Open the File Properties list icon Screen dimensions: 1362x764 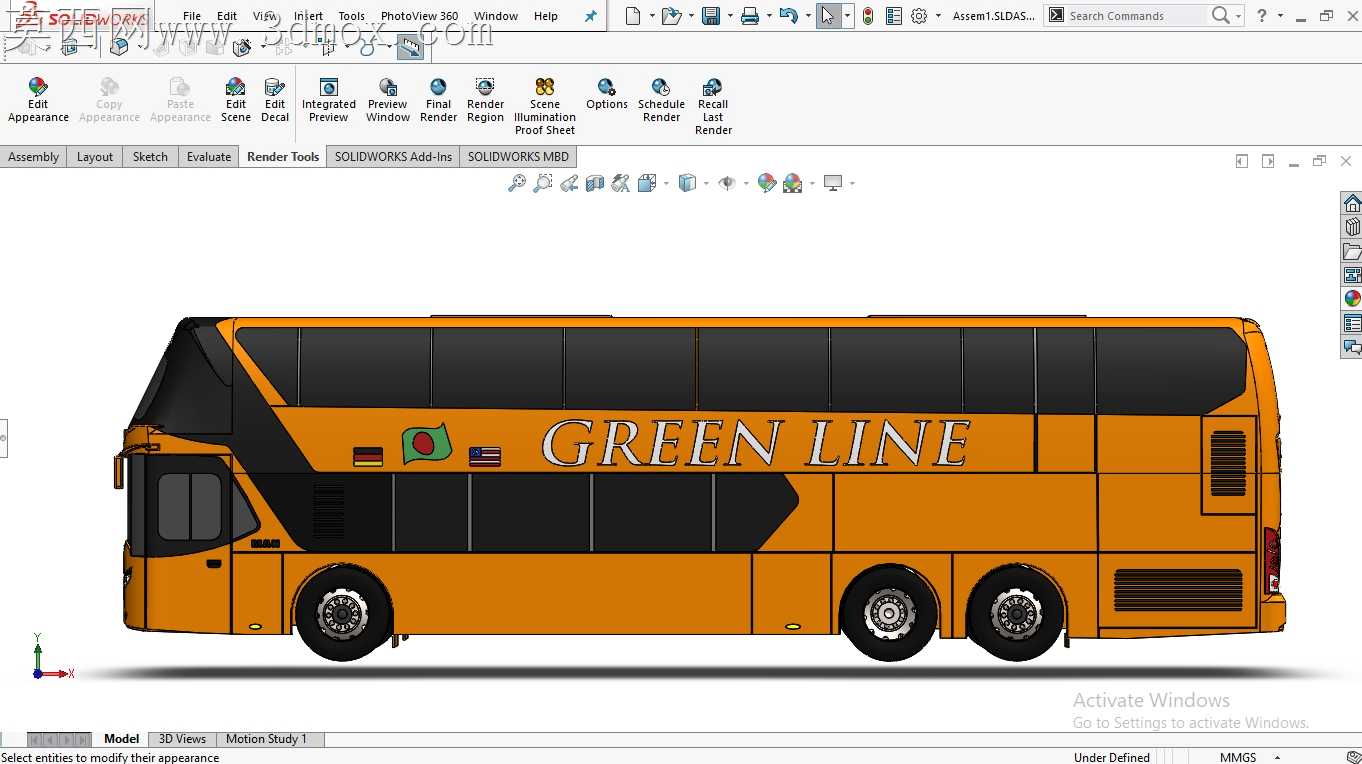point(894,16)
